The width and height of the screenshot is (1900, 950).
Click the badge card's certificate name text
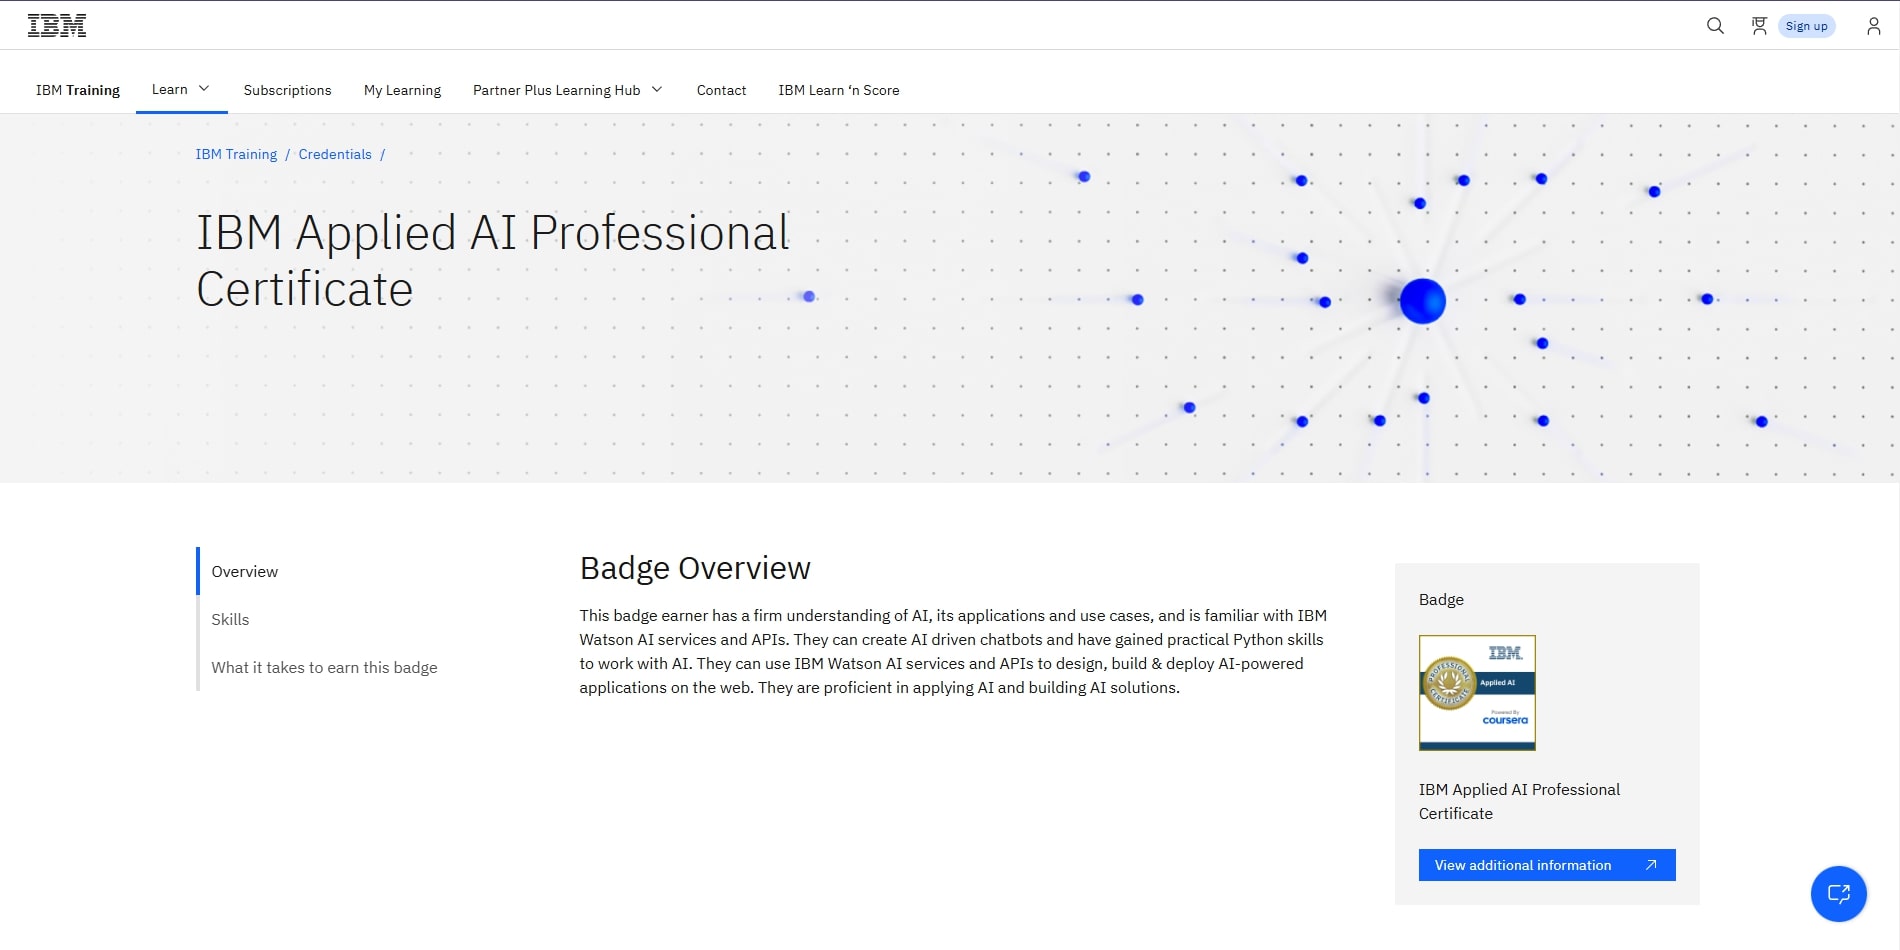[x=1519, y=801]
